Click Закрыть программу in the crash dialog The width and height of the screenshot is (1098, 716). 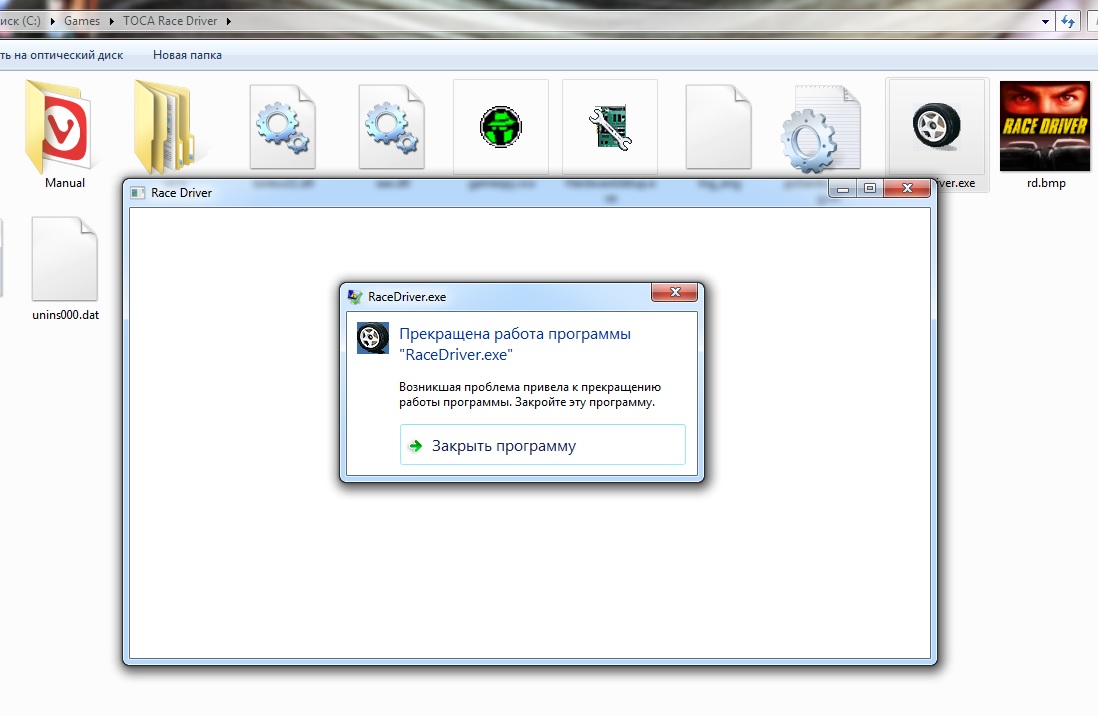543,445
